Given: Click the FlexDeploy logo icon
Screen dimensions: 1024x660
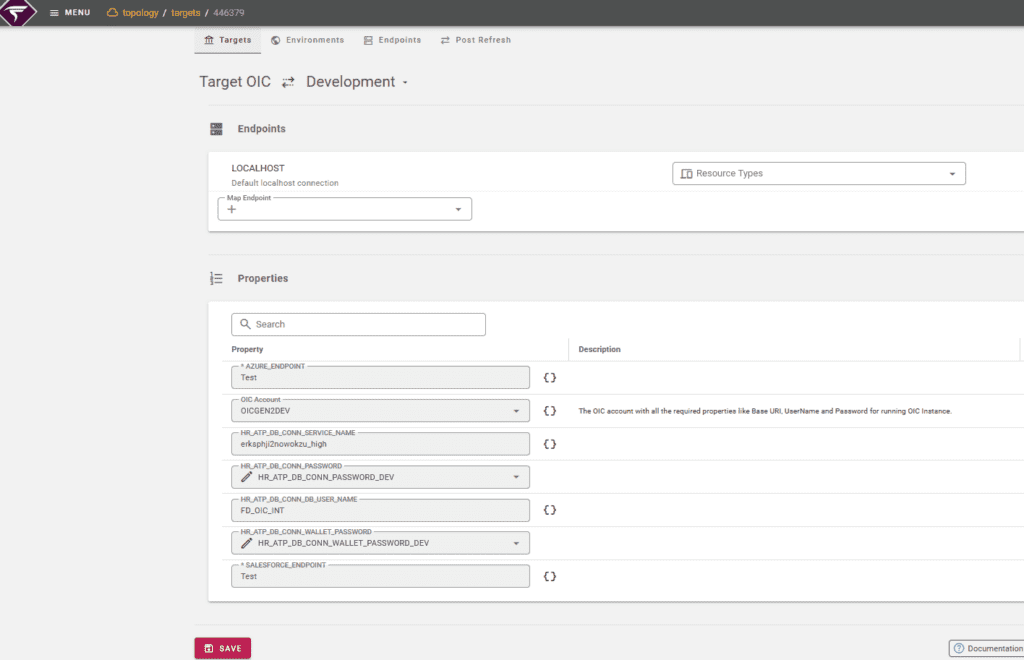Looking at the screenshot, I should [18, 12].
